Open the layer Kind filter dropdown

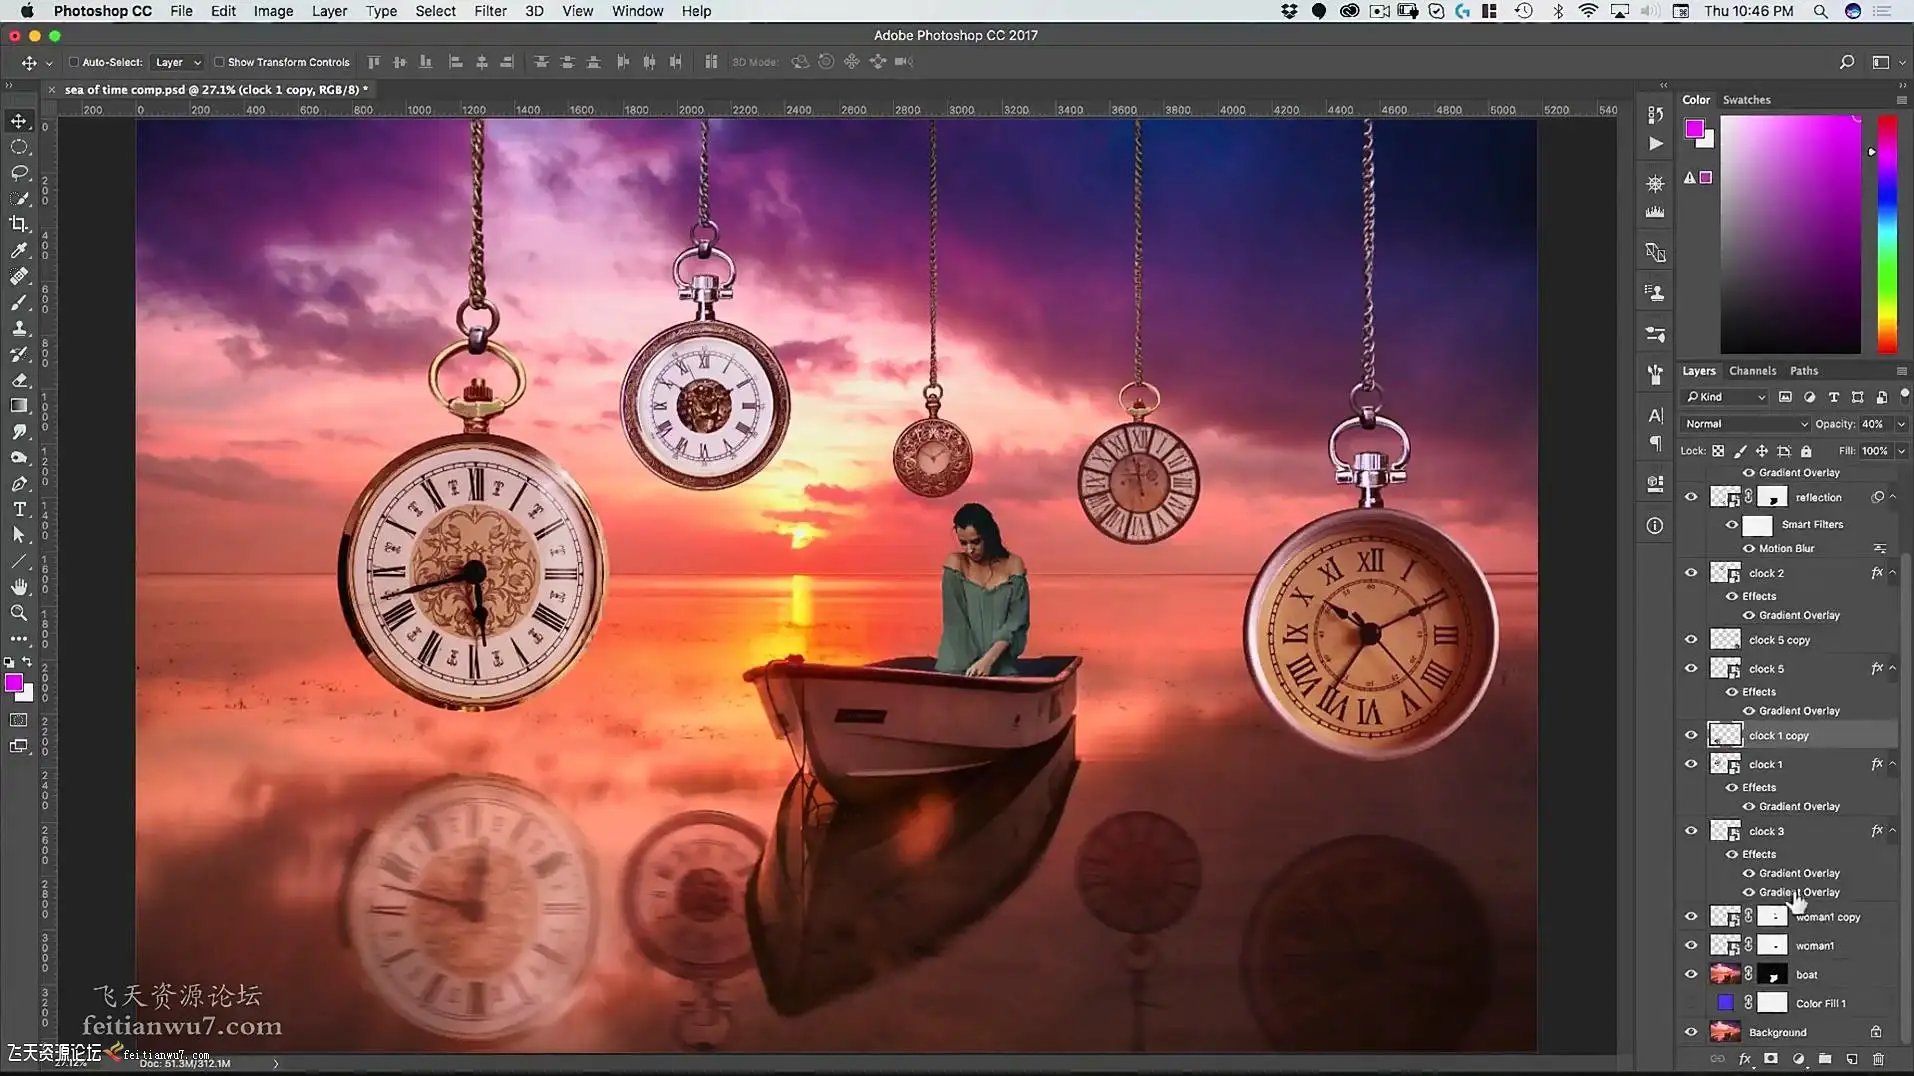pyautogui.click(x=1725, y=397)
